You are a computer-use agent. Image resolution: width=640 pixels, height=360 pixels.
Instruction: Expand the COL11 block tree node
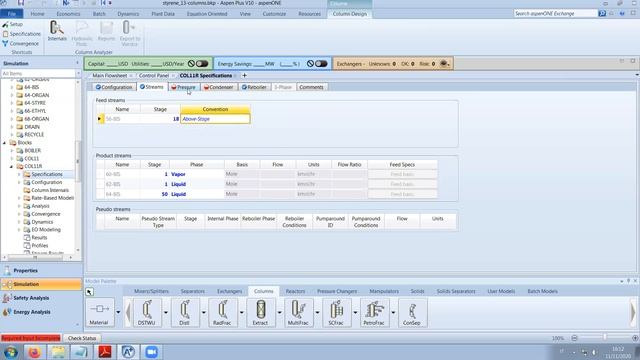(x=12, y=158)
